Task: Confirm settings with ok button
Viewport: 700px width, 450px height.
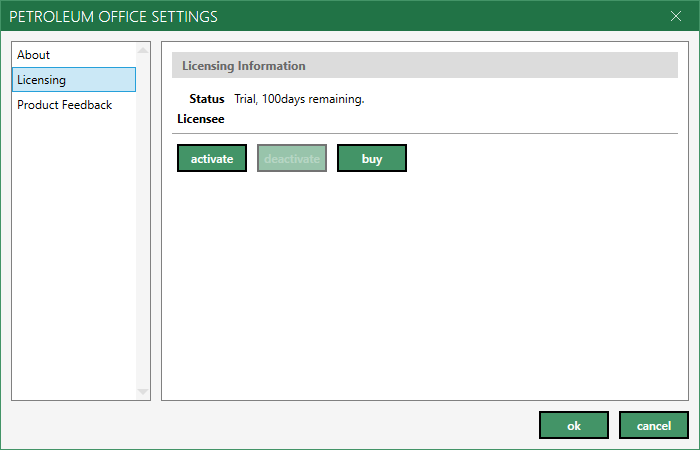Action: coord(574,425)
